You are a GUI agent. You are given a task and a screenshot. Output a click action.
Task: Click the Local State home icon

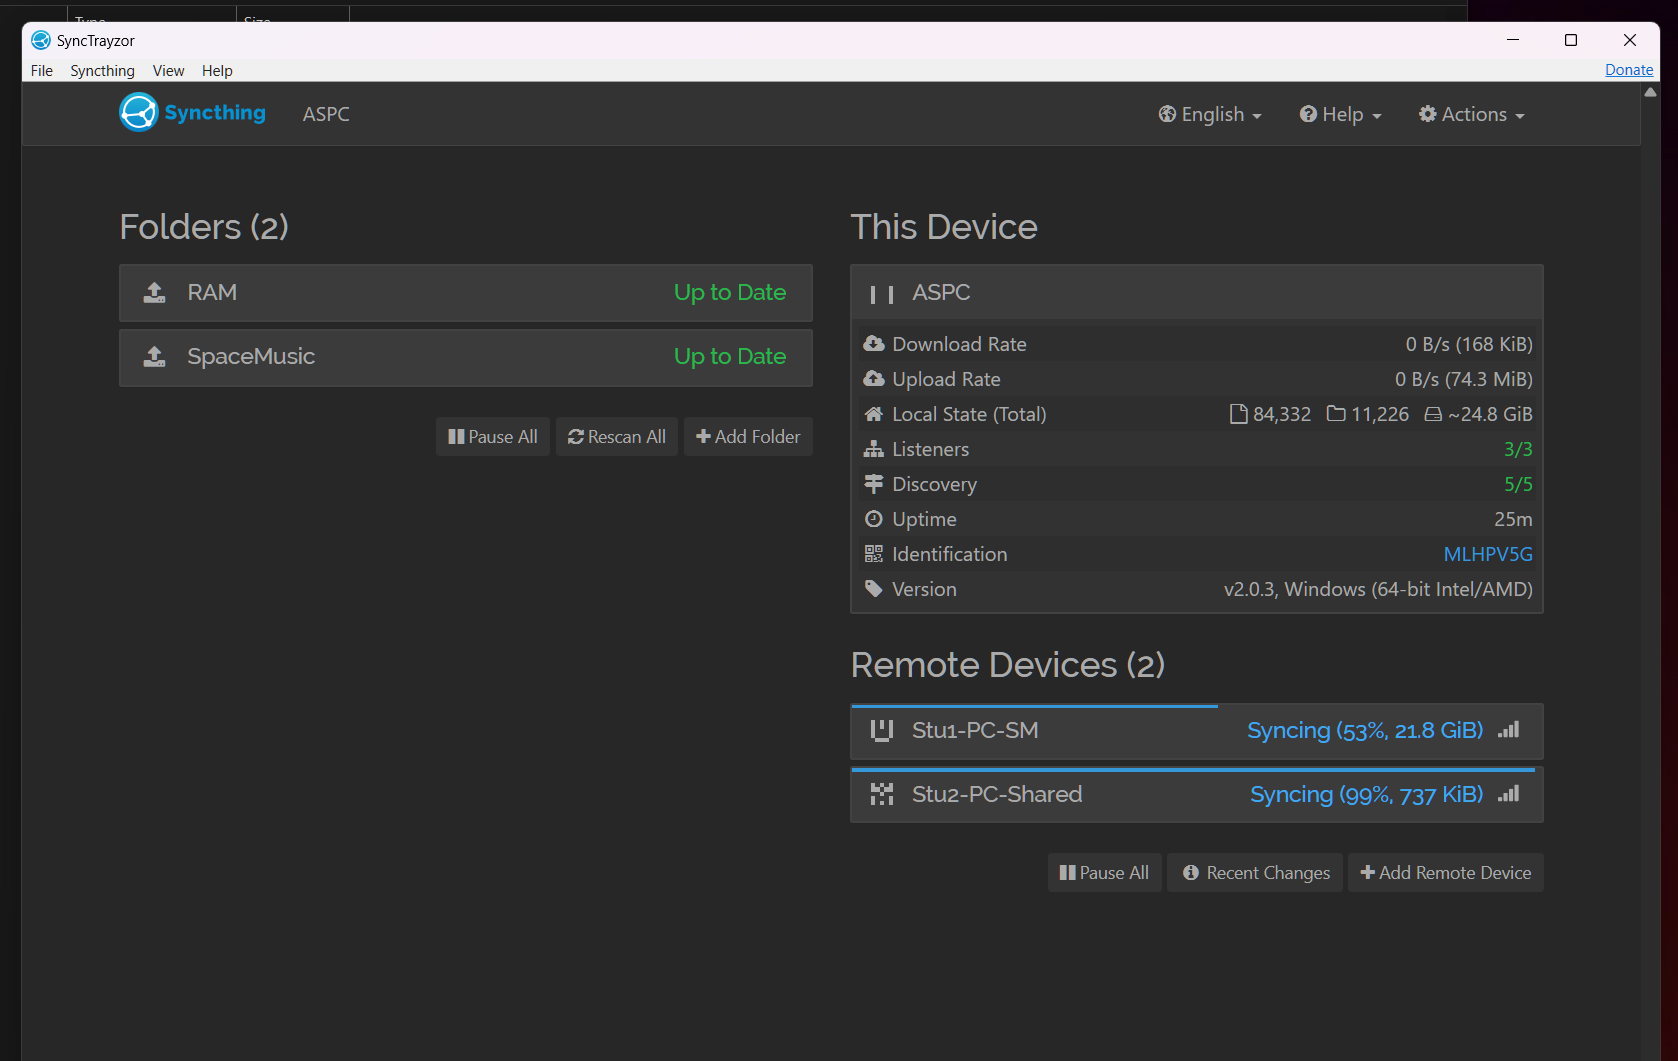[x=874, y=414]
